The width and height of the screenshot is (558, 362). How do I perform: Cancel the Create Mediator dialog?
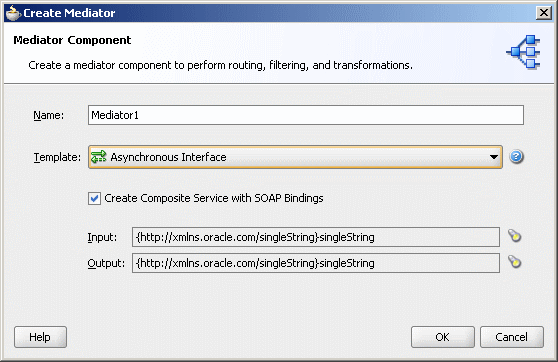[512, 337]
